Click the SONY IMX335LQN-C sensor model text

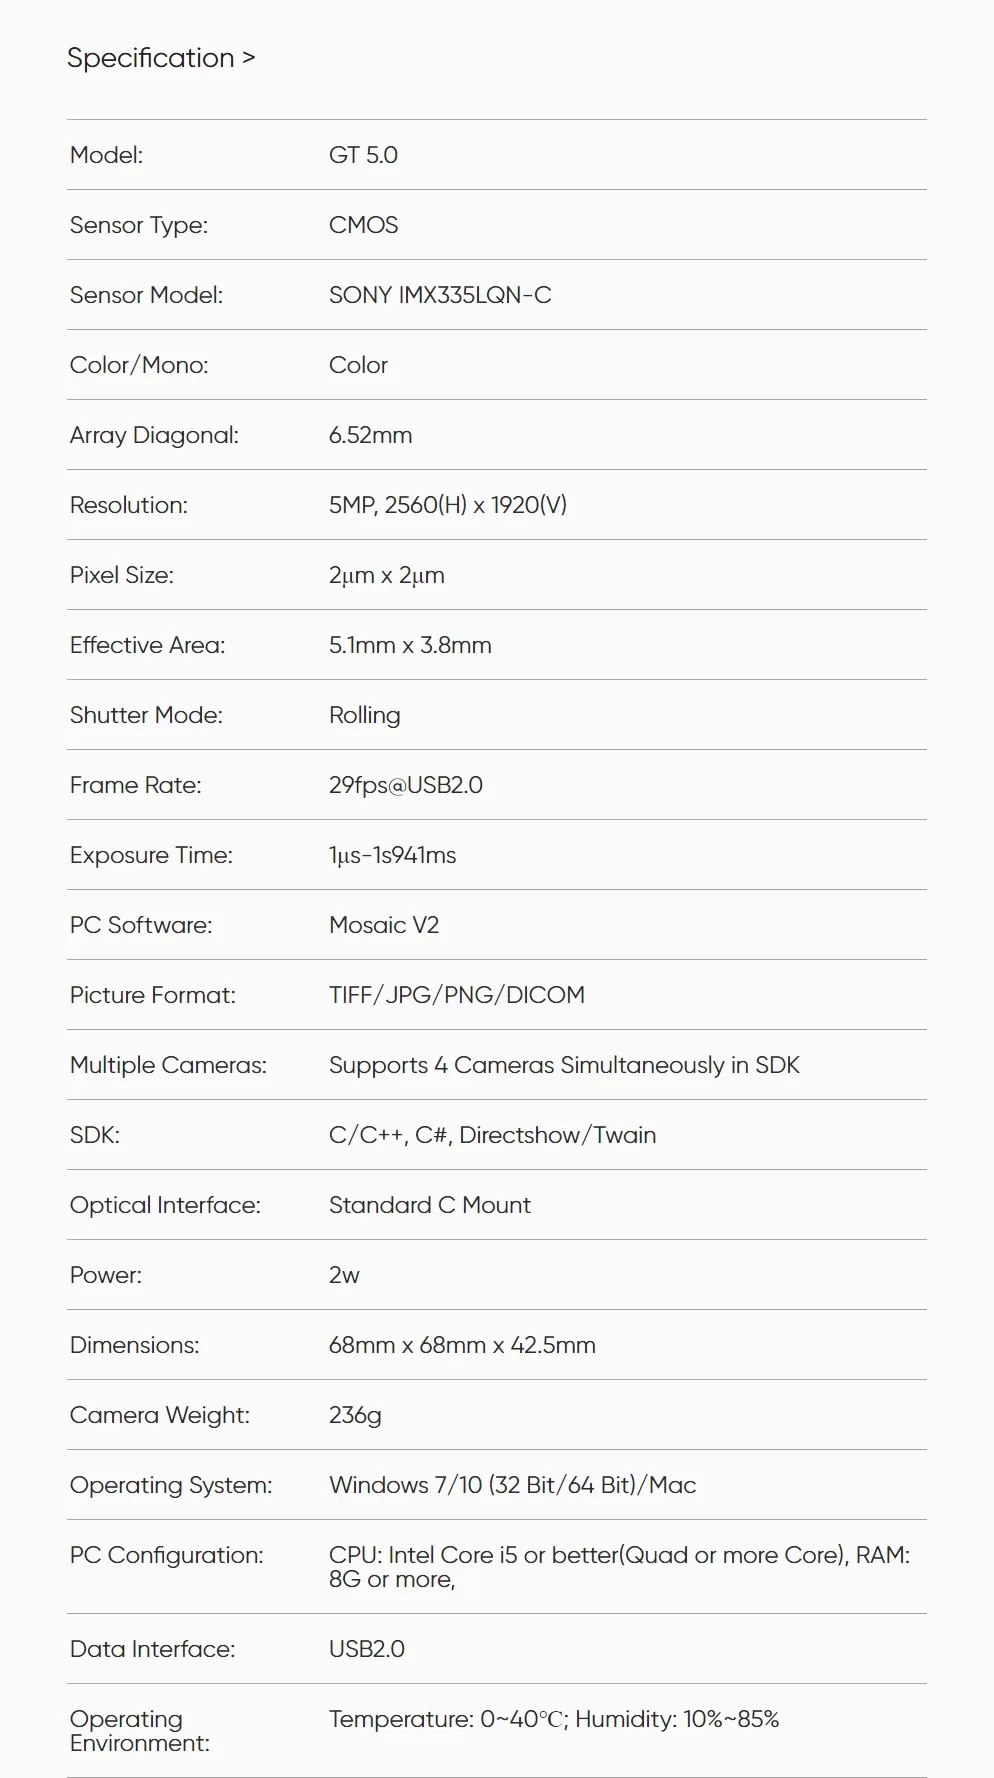tap(440, 295)
